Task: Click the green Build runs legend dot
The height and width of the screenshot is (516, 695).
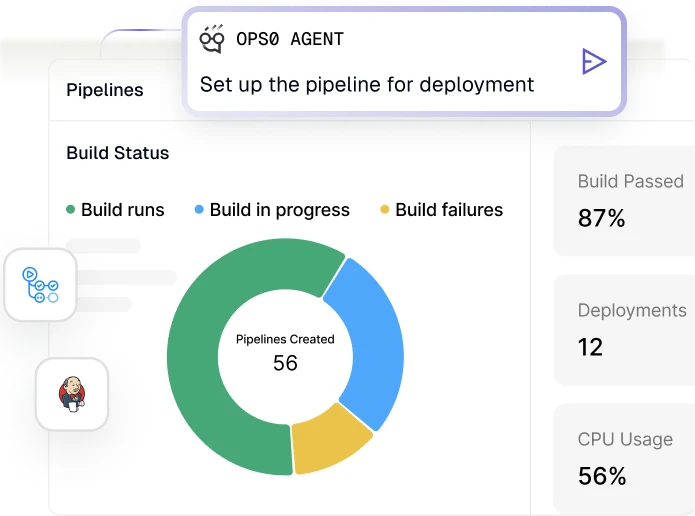Action: coord(71,210)
